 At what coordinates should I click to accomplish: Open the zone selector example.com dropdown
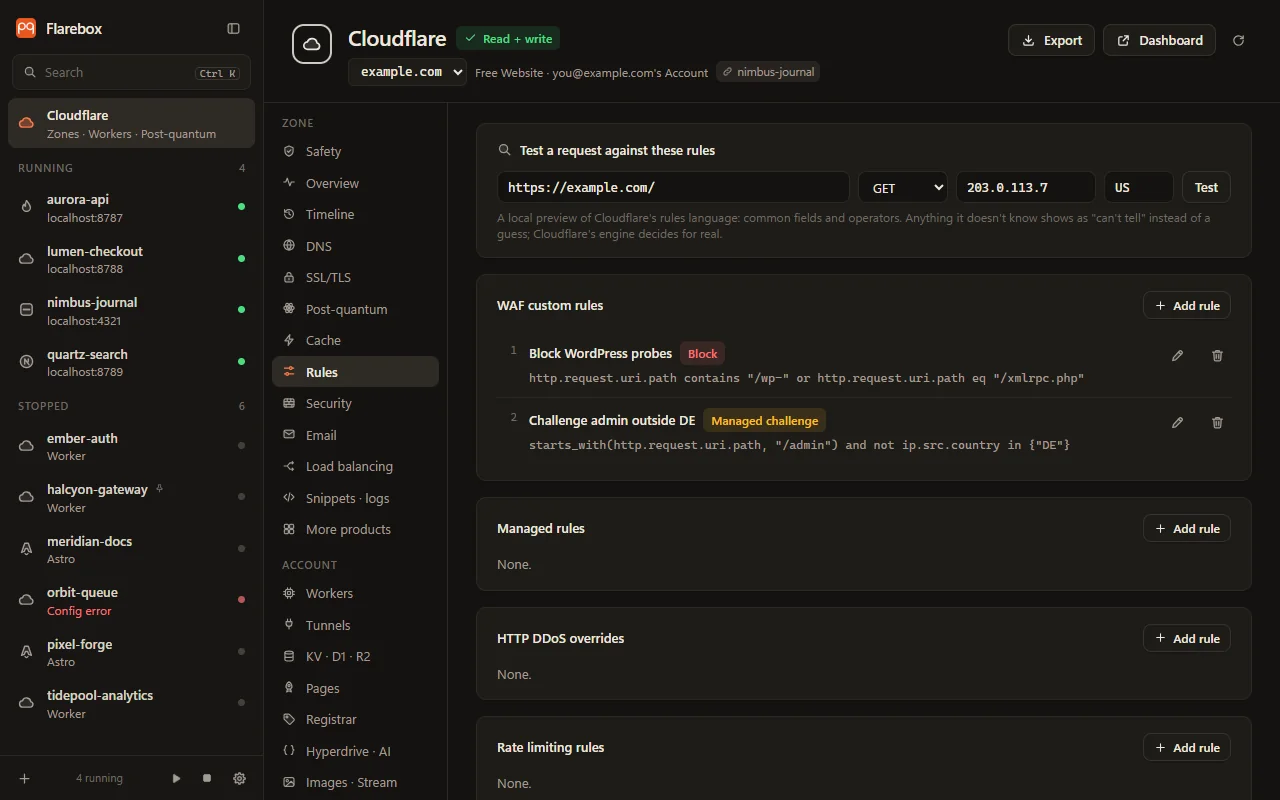[x=407, y=72]
